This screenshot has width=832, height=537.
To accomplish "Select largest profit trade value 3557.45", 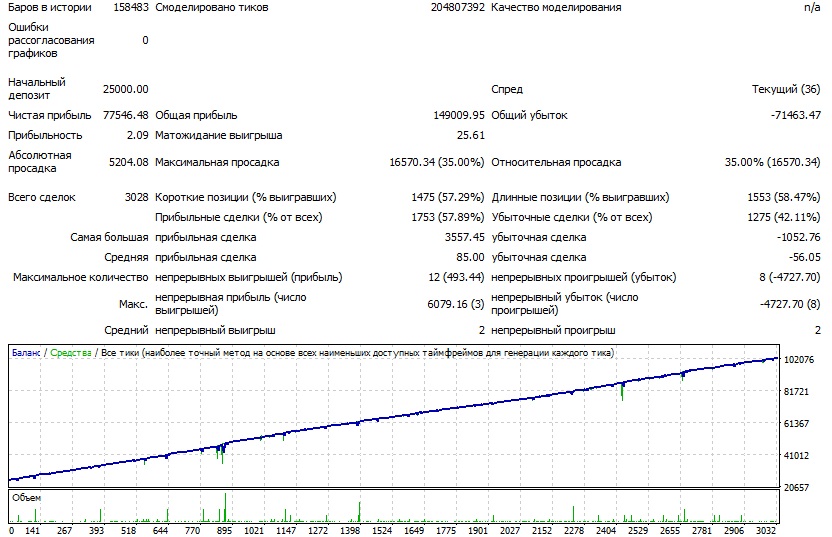I will tap(465, 237).
